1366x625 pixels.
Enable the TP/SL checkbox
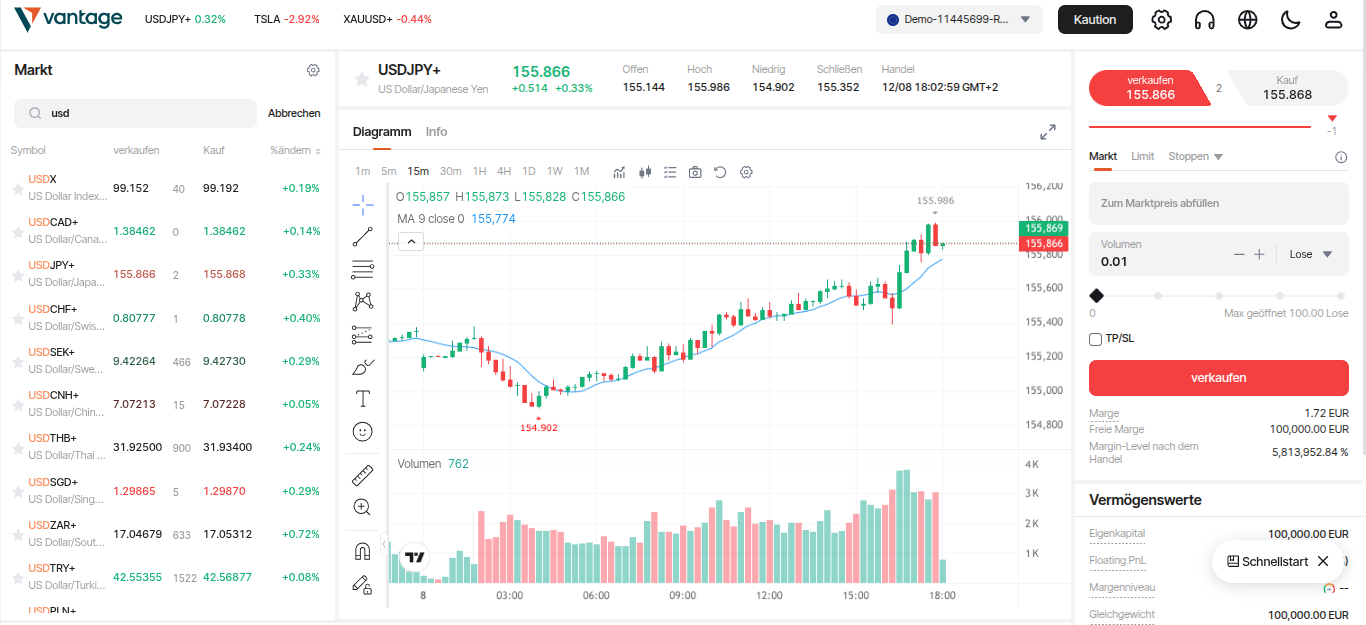click(x=1095, y=338)
